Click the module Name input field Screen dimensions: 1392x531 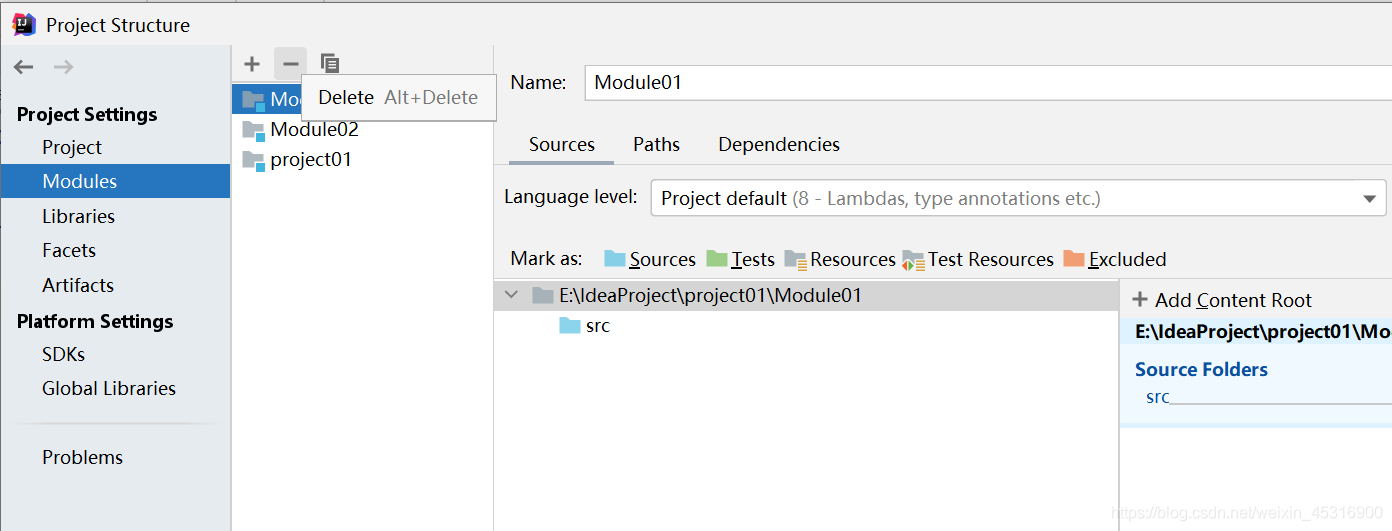(988, 82)
